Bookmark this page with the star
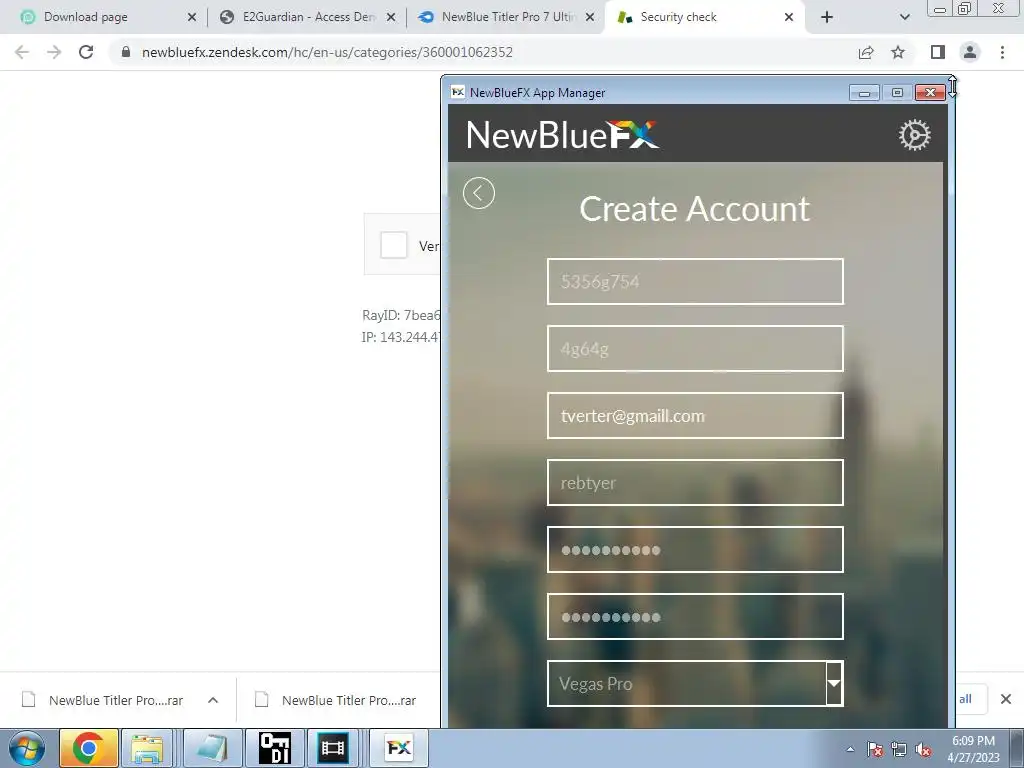 898,52
